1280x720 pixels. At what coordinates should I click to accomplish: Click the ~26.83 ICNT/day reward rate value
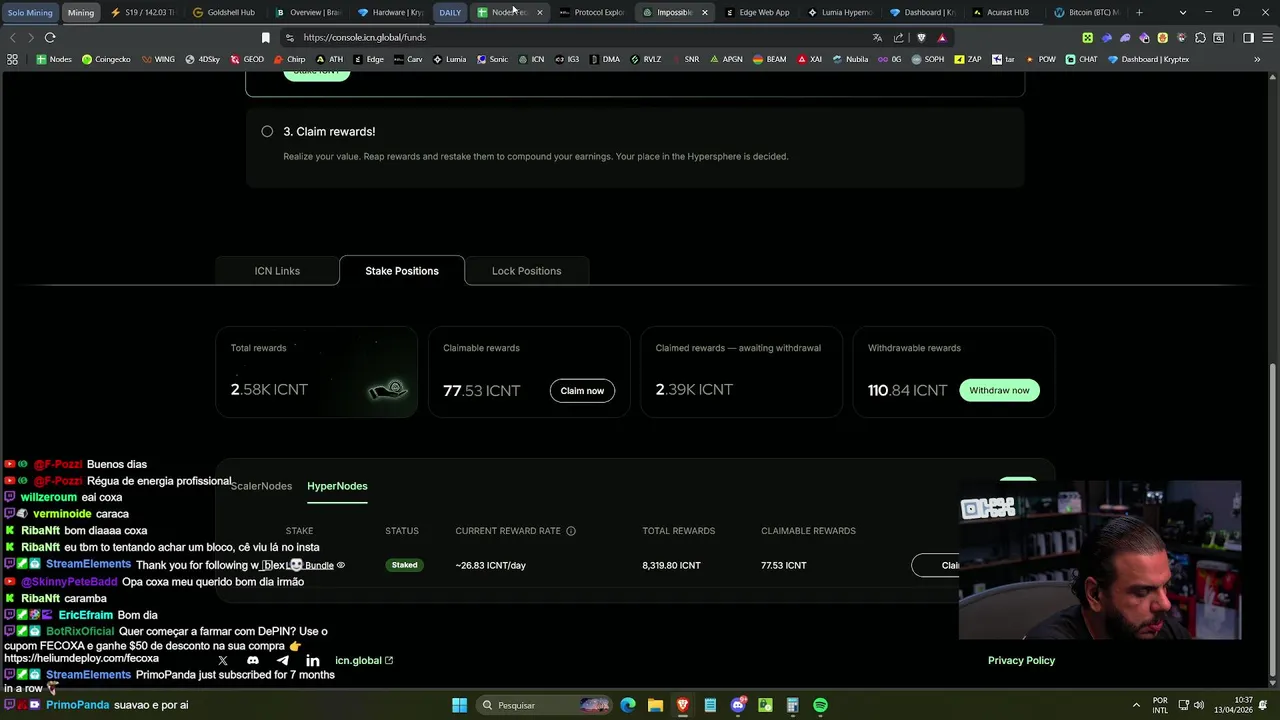[490, 565]
